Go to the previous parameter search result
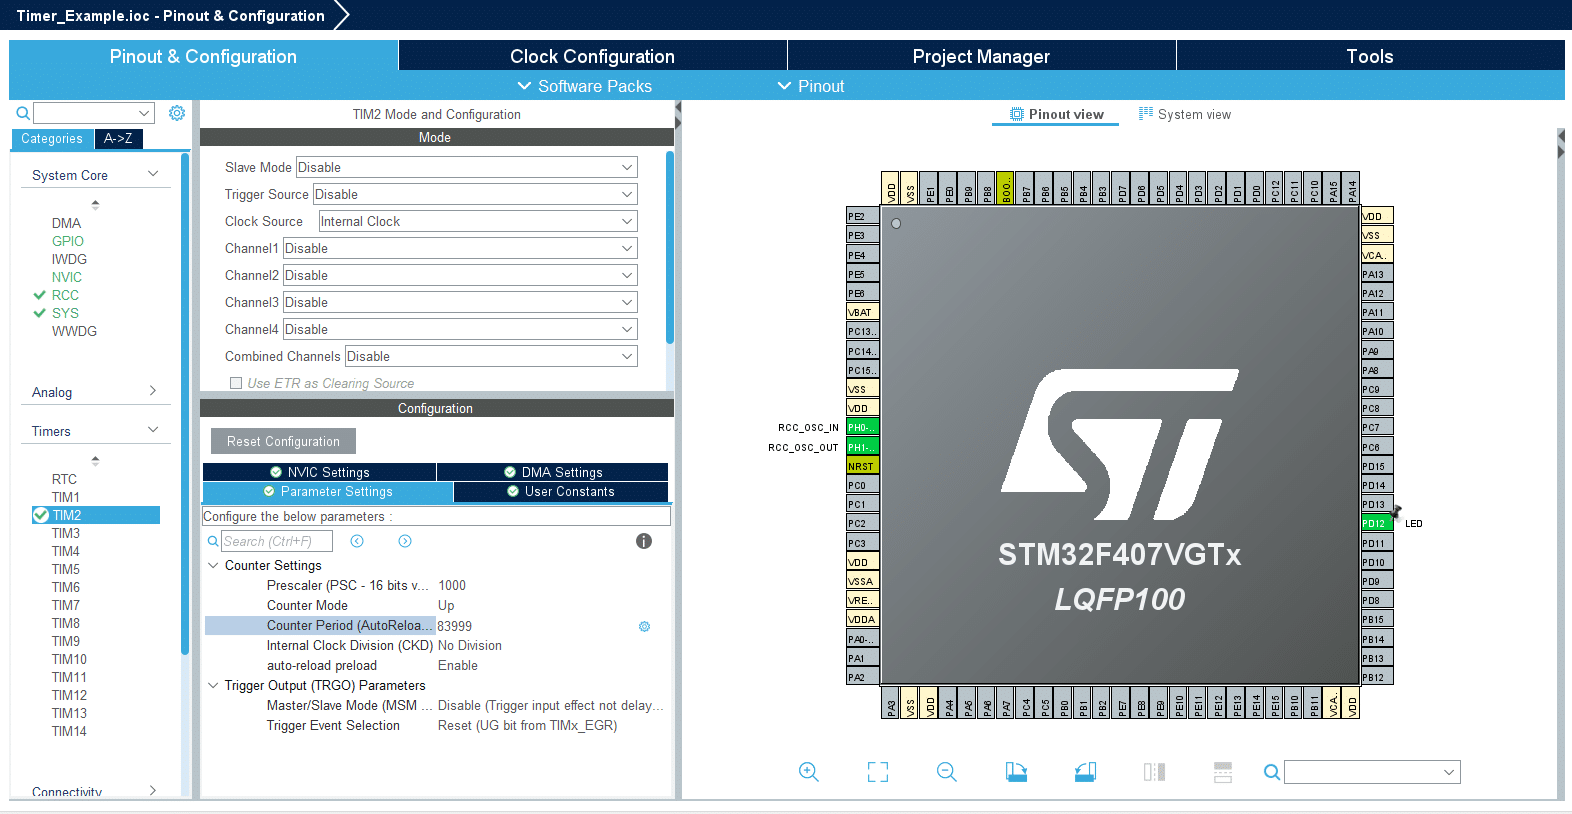 coord(357,541)
